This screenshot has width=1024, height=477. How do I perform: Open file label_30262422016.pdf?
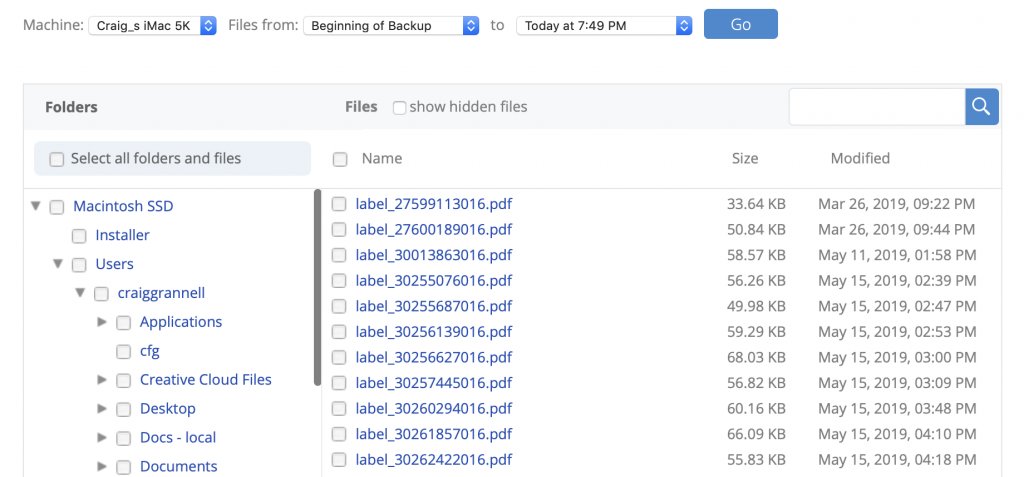[x=434, y=459]
